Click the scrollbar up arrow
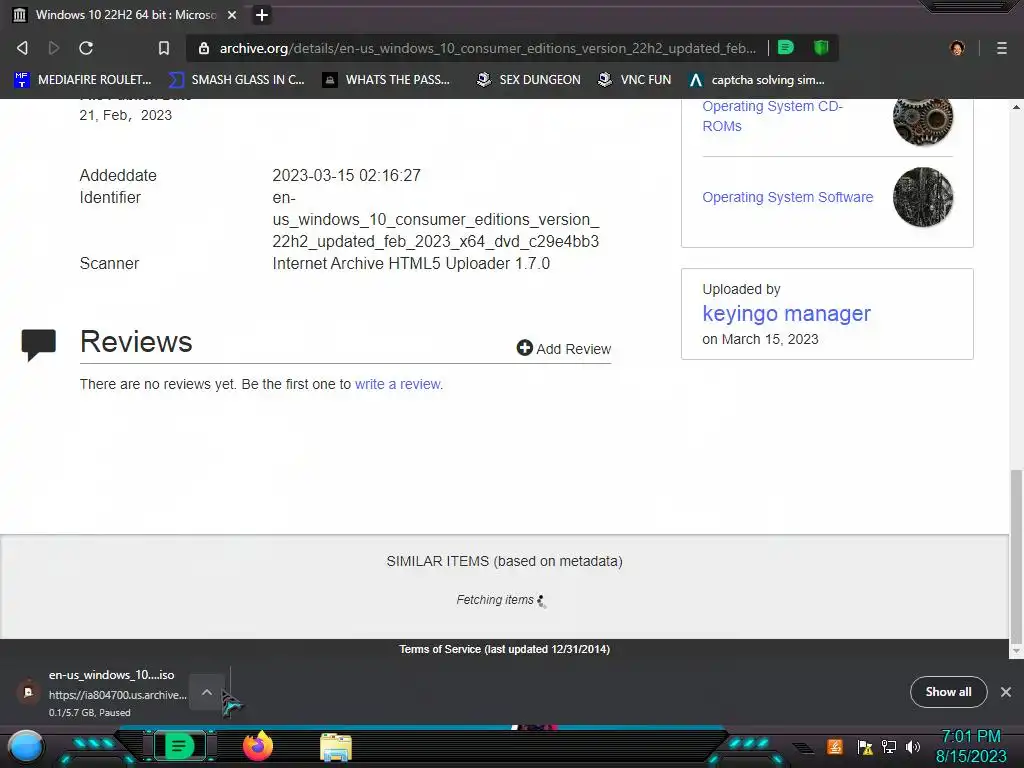The height and width of the screenshot is (768, 1024). [1016, 106]
